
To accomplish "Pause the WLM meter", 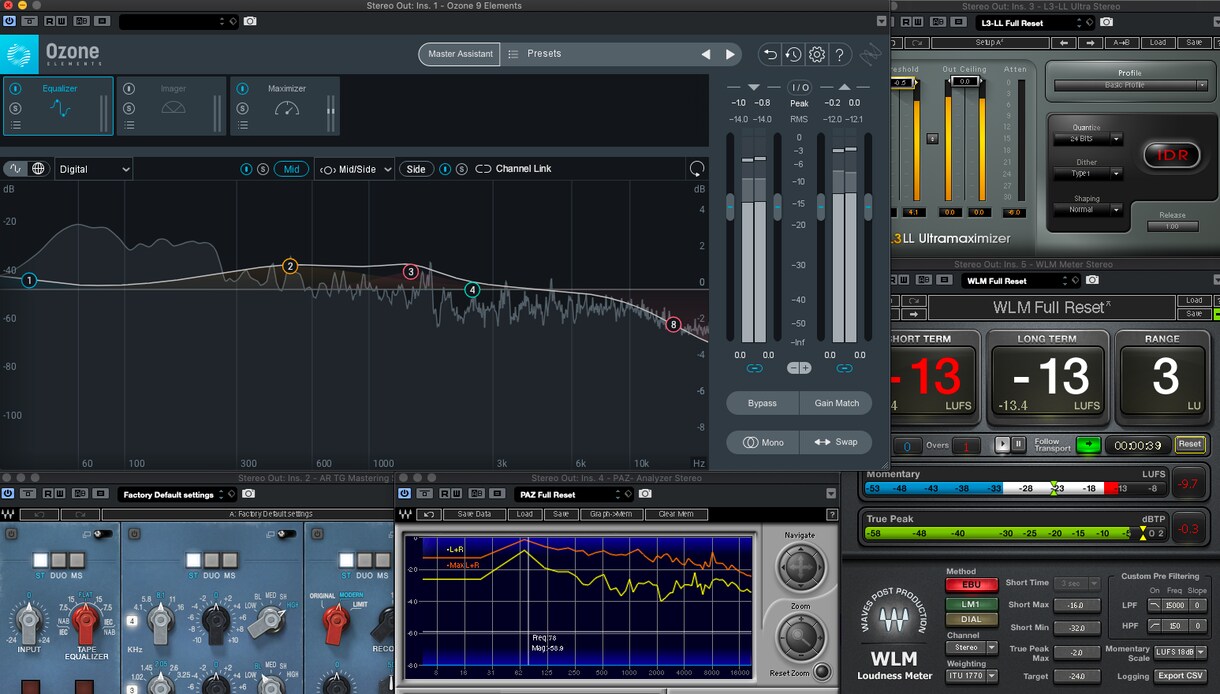I will point(1019,444).
